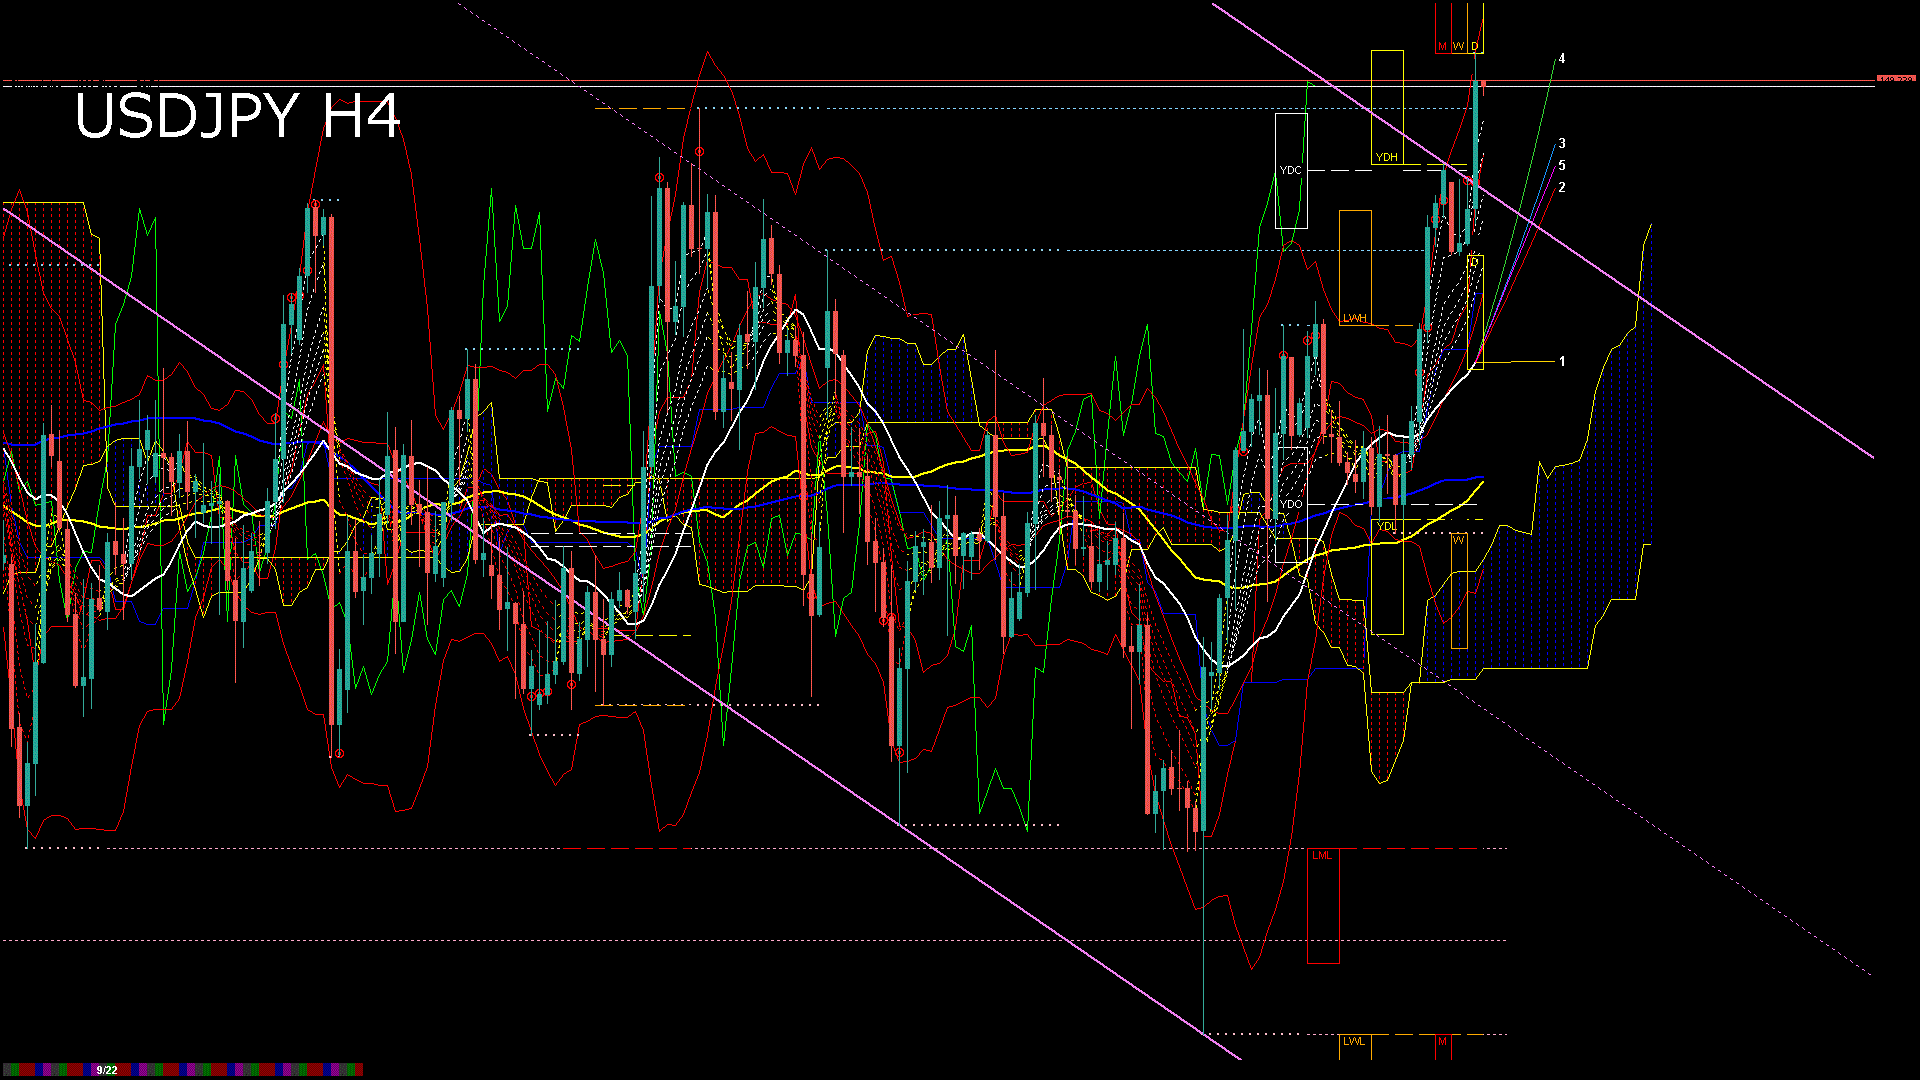Select the YDC yesterday close label
1920x1080 pixels.
coord(1290,171)
